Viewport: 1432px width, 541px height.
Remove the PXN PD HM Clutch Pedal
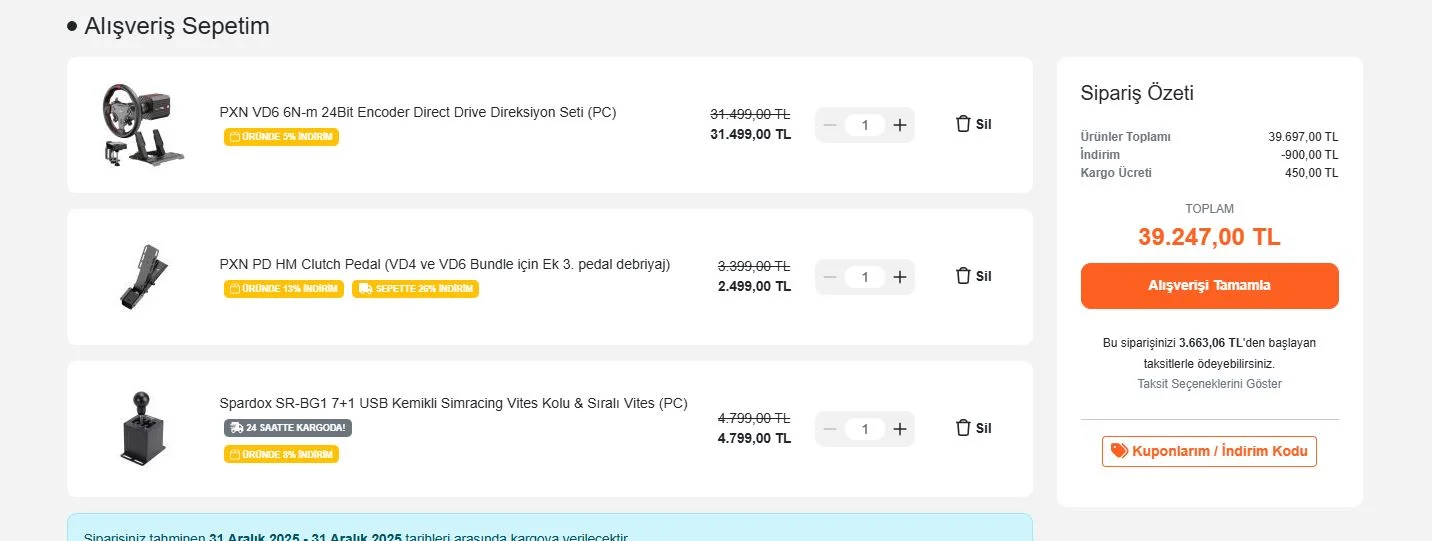[x=973, y=276]
